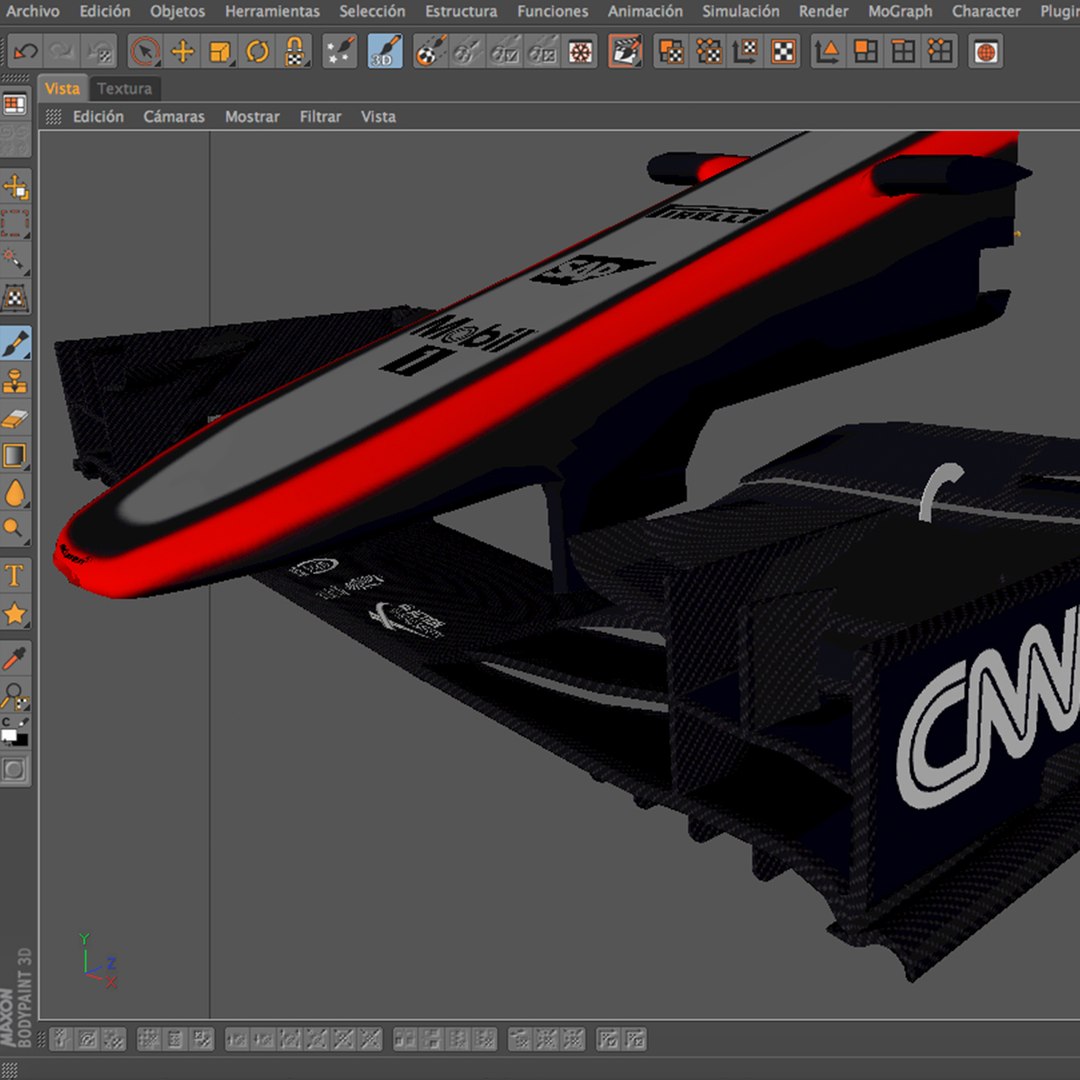The width and height of the screenshot is (1080, 1080).
Task: Click the dotted orange grid icon
Action: [939, 52]
